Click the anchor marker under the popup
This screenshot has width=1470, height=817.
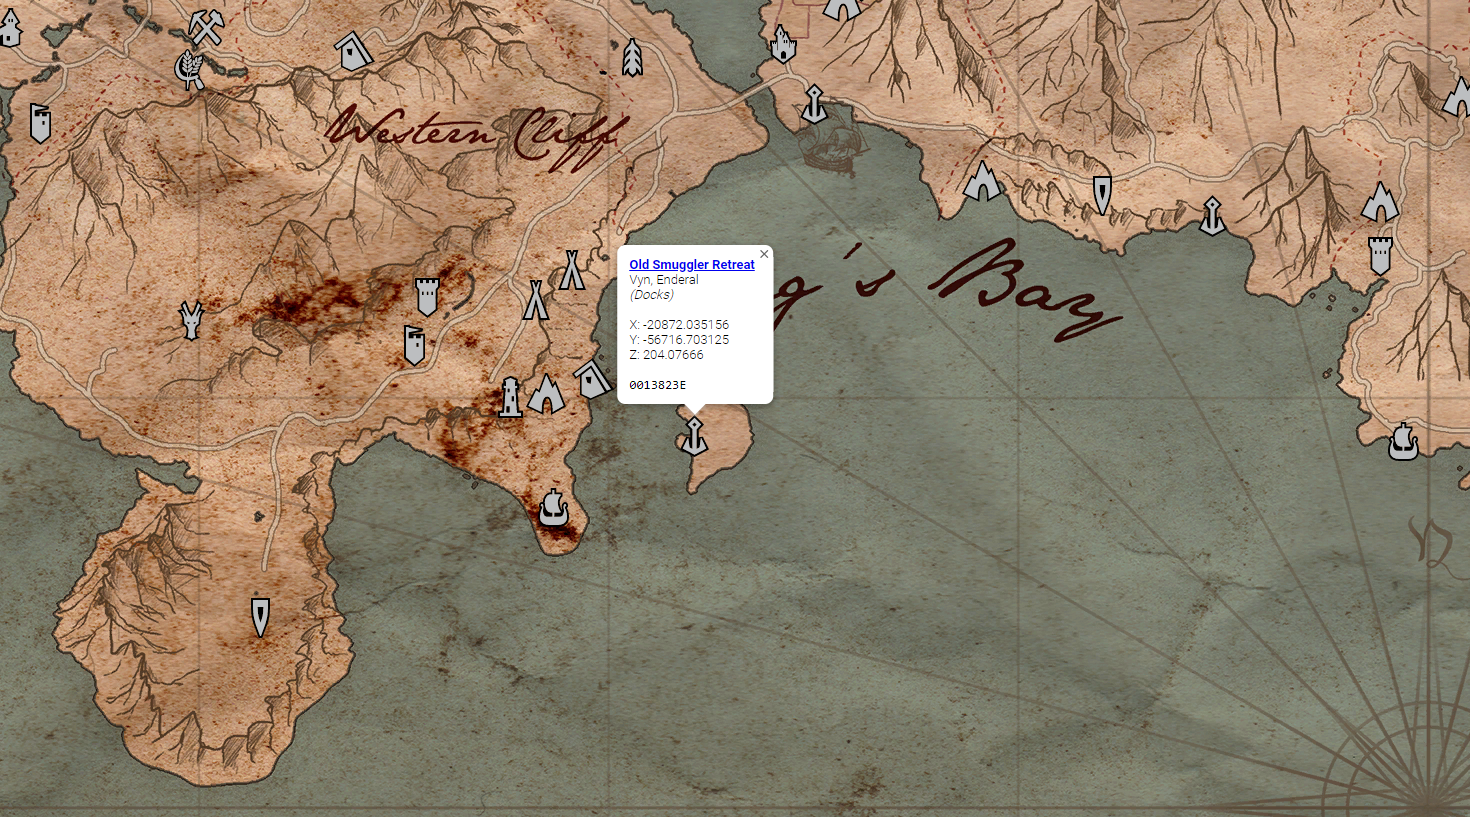click(694, 437)
